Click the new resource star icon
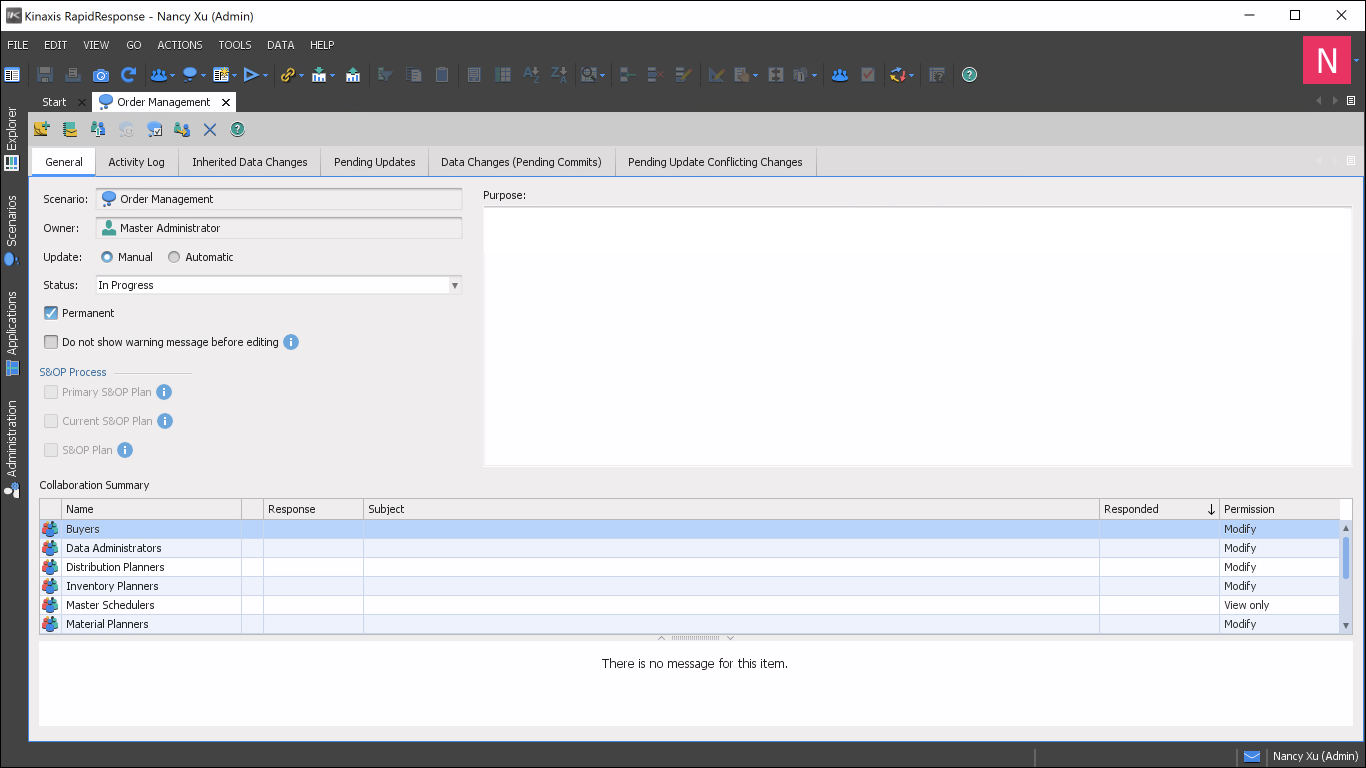 [x=220, y=75]
